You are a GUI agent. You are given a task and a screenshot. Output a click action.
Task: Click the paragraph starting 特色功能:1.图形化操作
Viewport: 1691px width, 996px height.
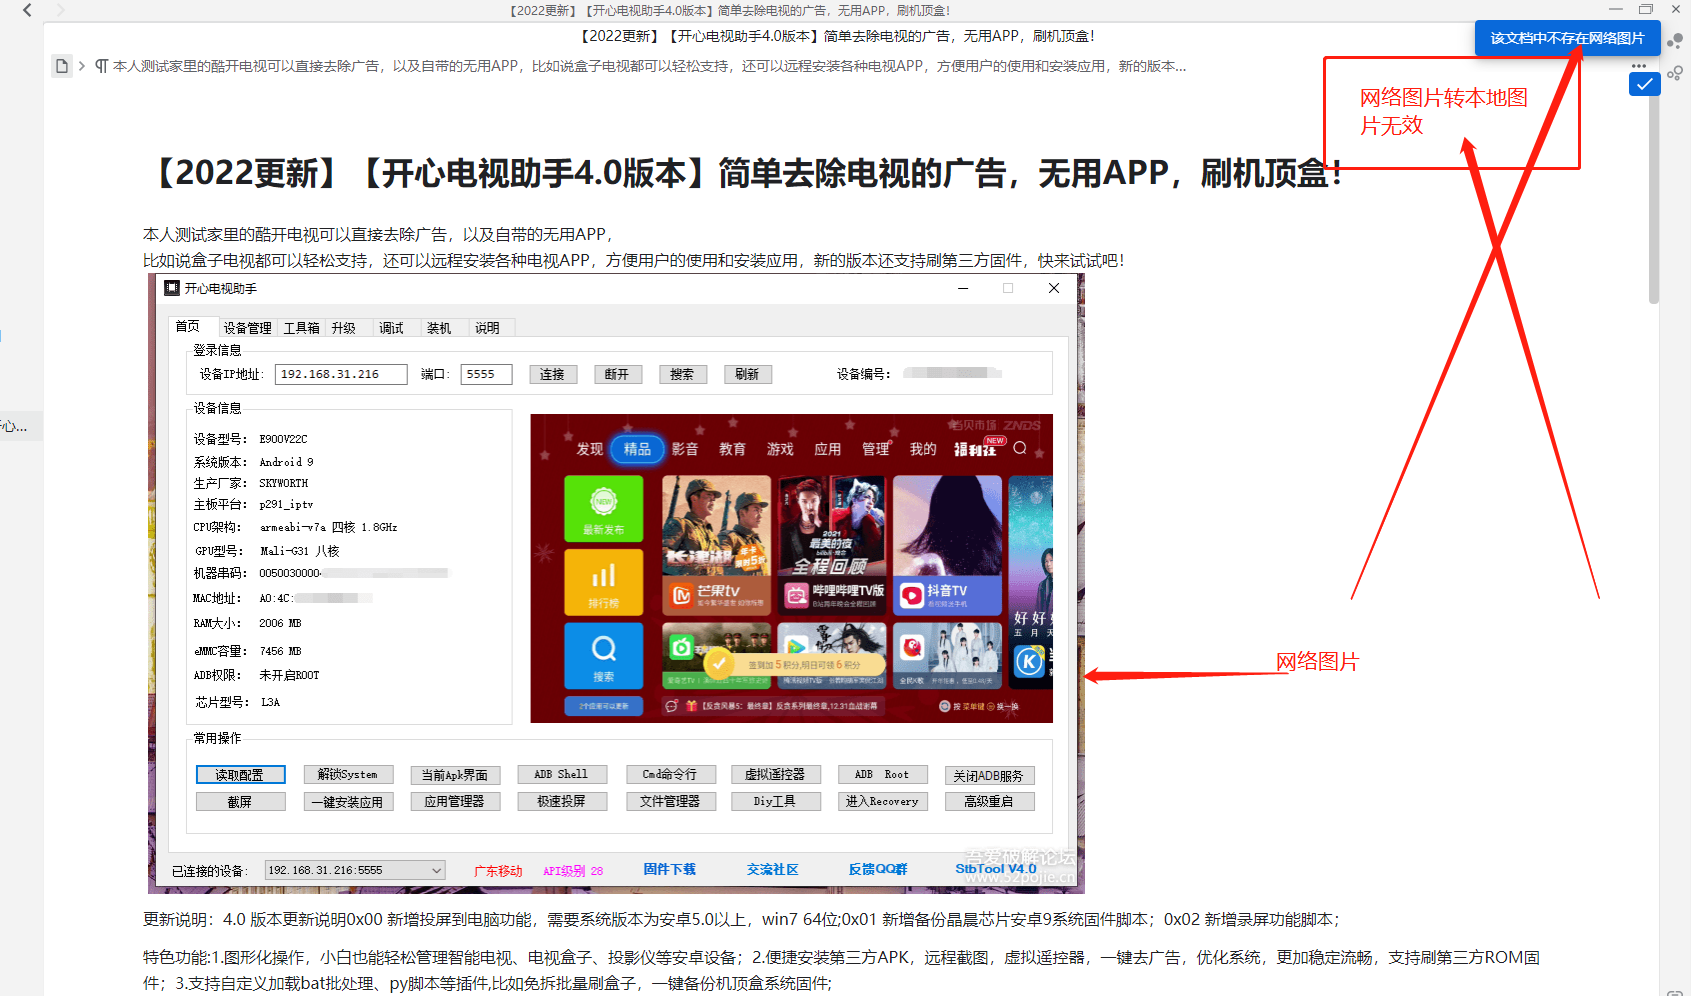point(841,970)
